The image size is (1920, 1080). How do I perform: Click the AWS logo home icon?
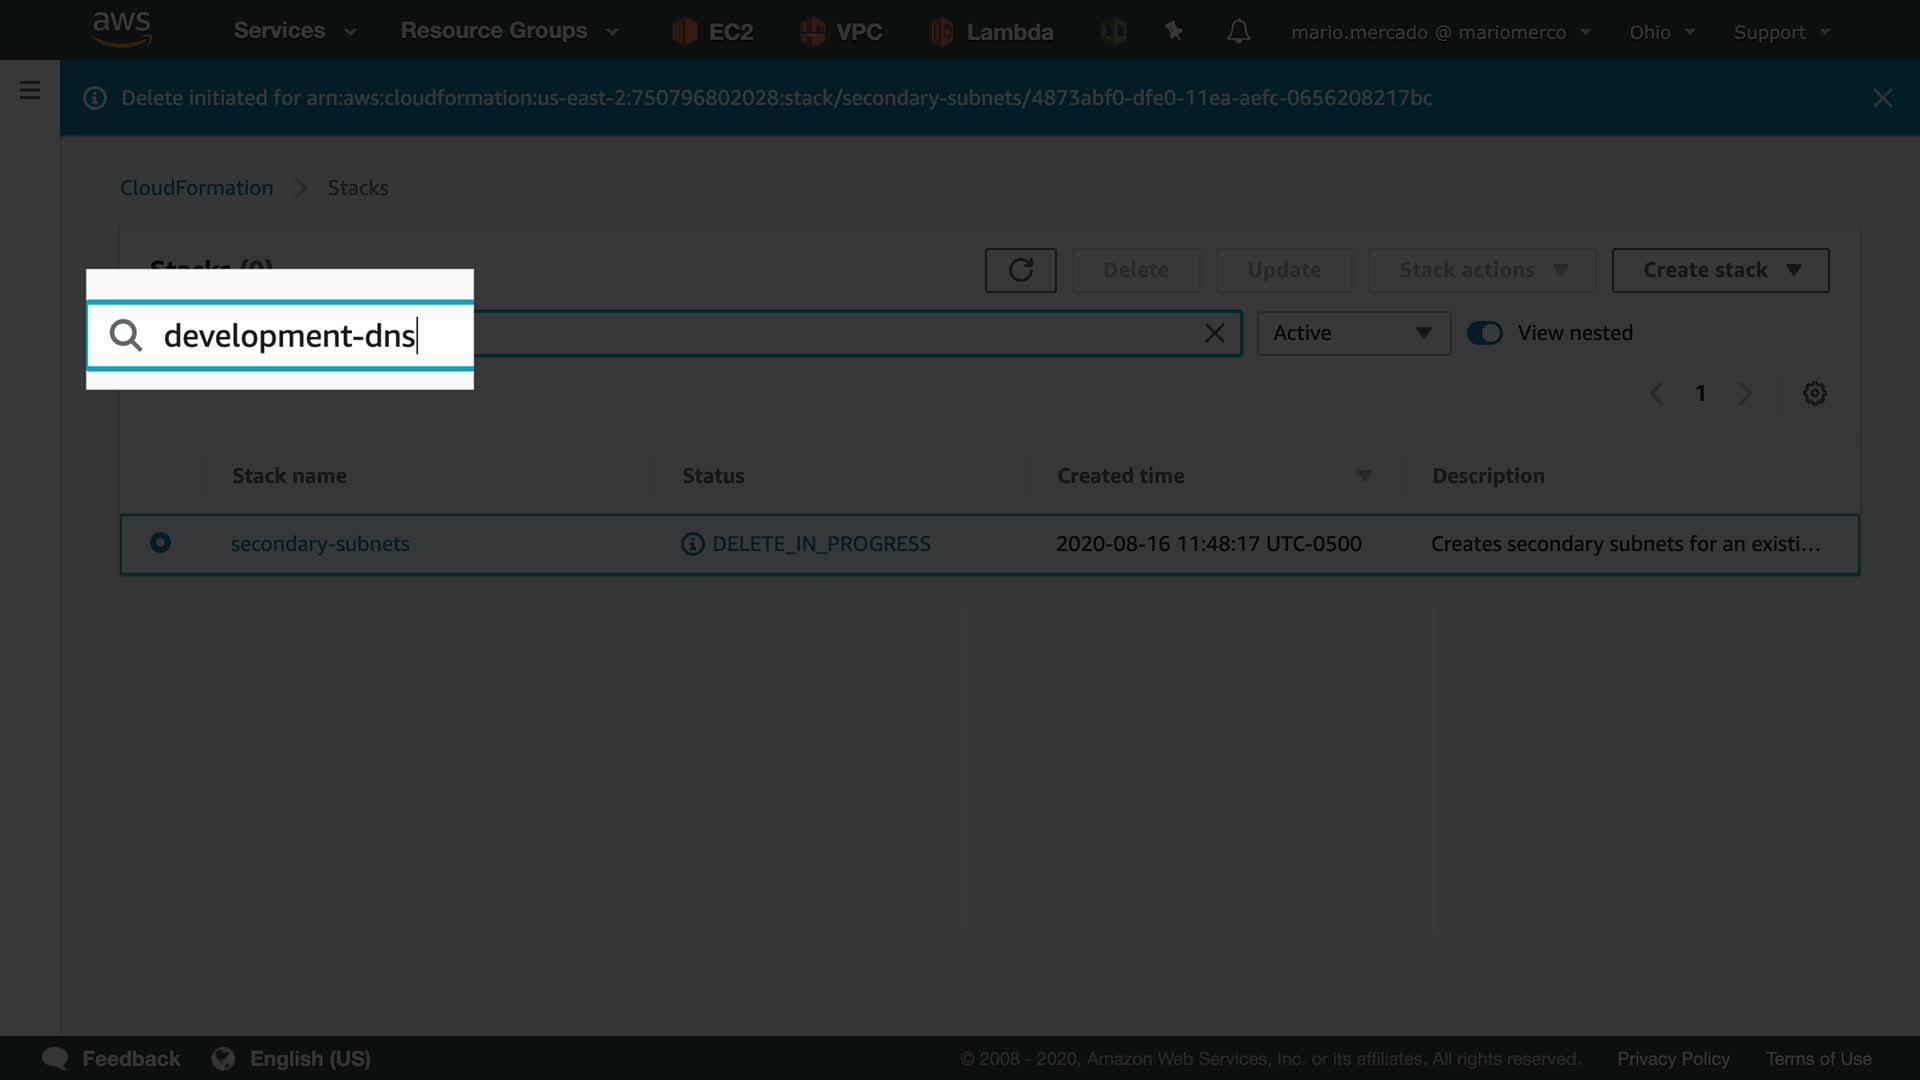[x=121, y=30]
